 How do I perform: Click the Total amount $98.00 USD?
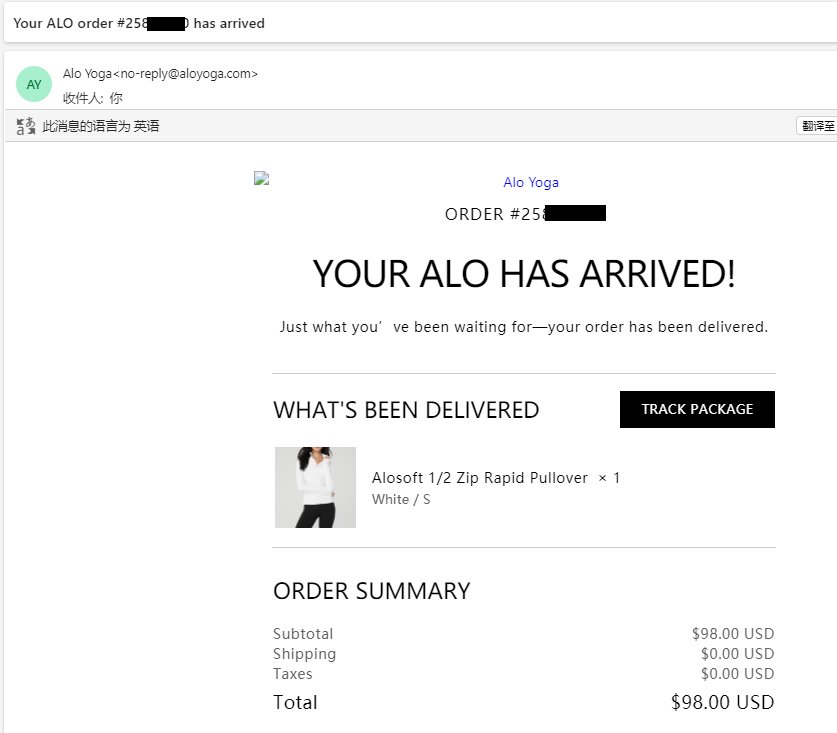coord(722,702)
